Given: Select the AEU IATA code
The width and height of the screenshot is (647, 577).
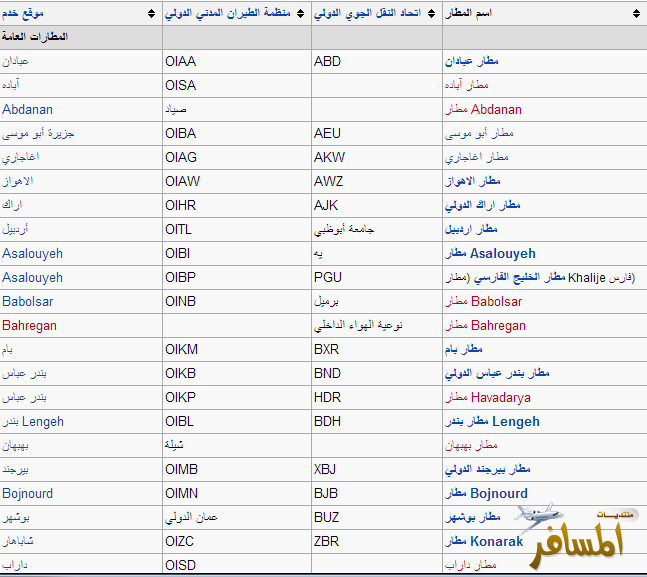Looking at the screenshot, I should click(x=327, y=133).
